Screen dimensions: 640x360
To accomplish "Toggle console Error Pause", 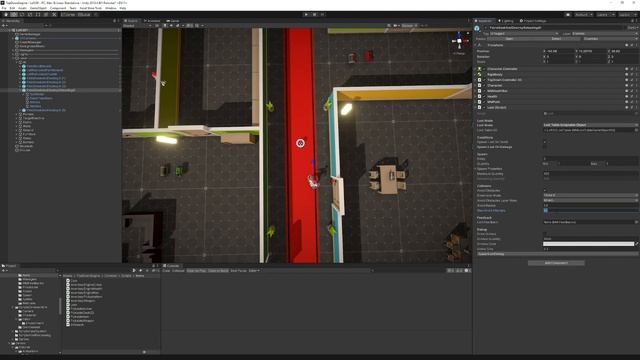I will tap(238, 271).
